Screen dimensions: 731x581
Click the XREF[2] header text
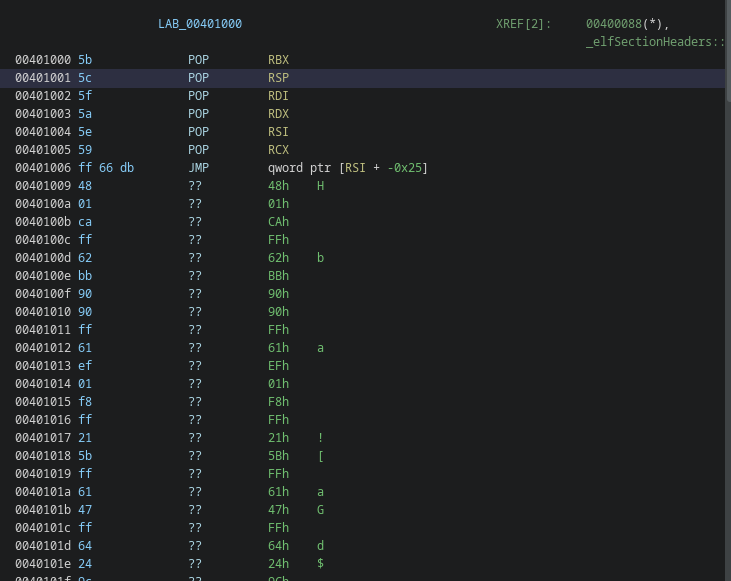[523, 24]
